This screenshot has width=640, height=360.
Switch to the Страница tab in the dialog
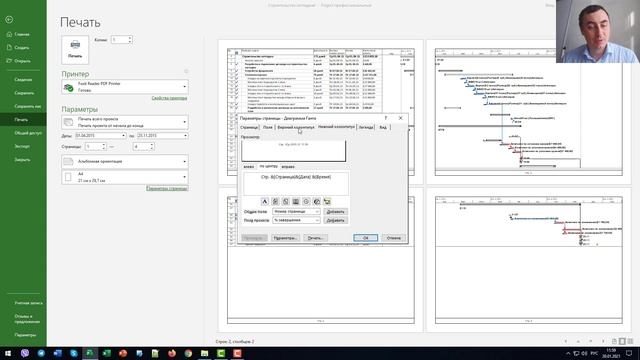tap(249, 127)
